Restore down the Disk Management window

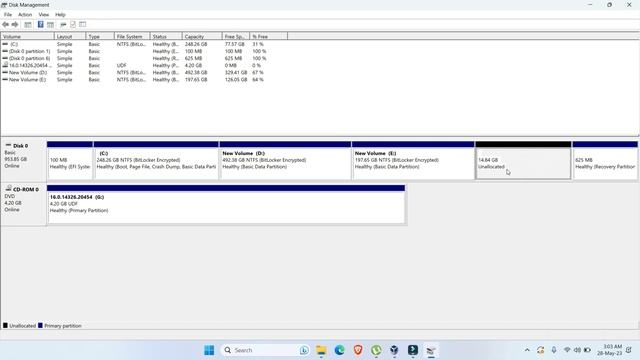609,5
